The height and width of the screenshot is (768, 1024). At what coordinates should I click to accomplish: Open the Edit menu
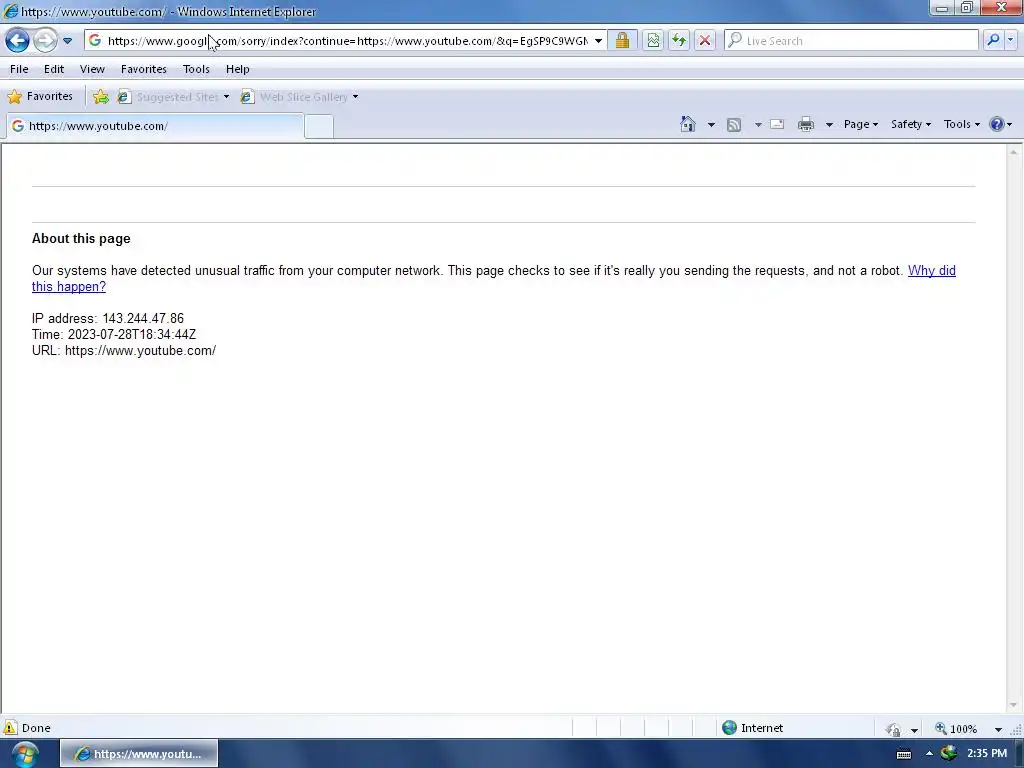(54, 69)
